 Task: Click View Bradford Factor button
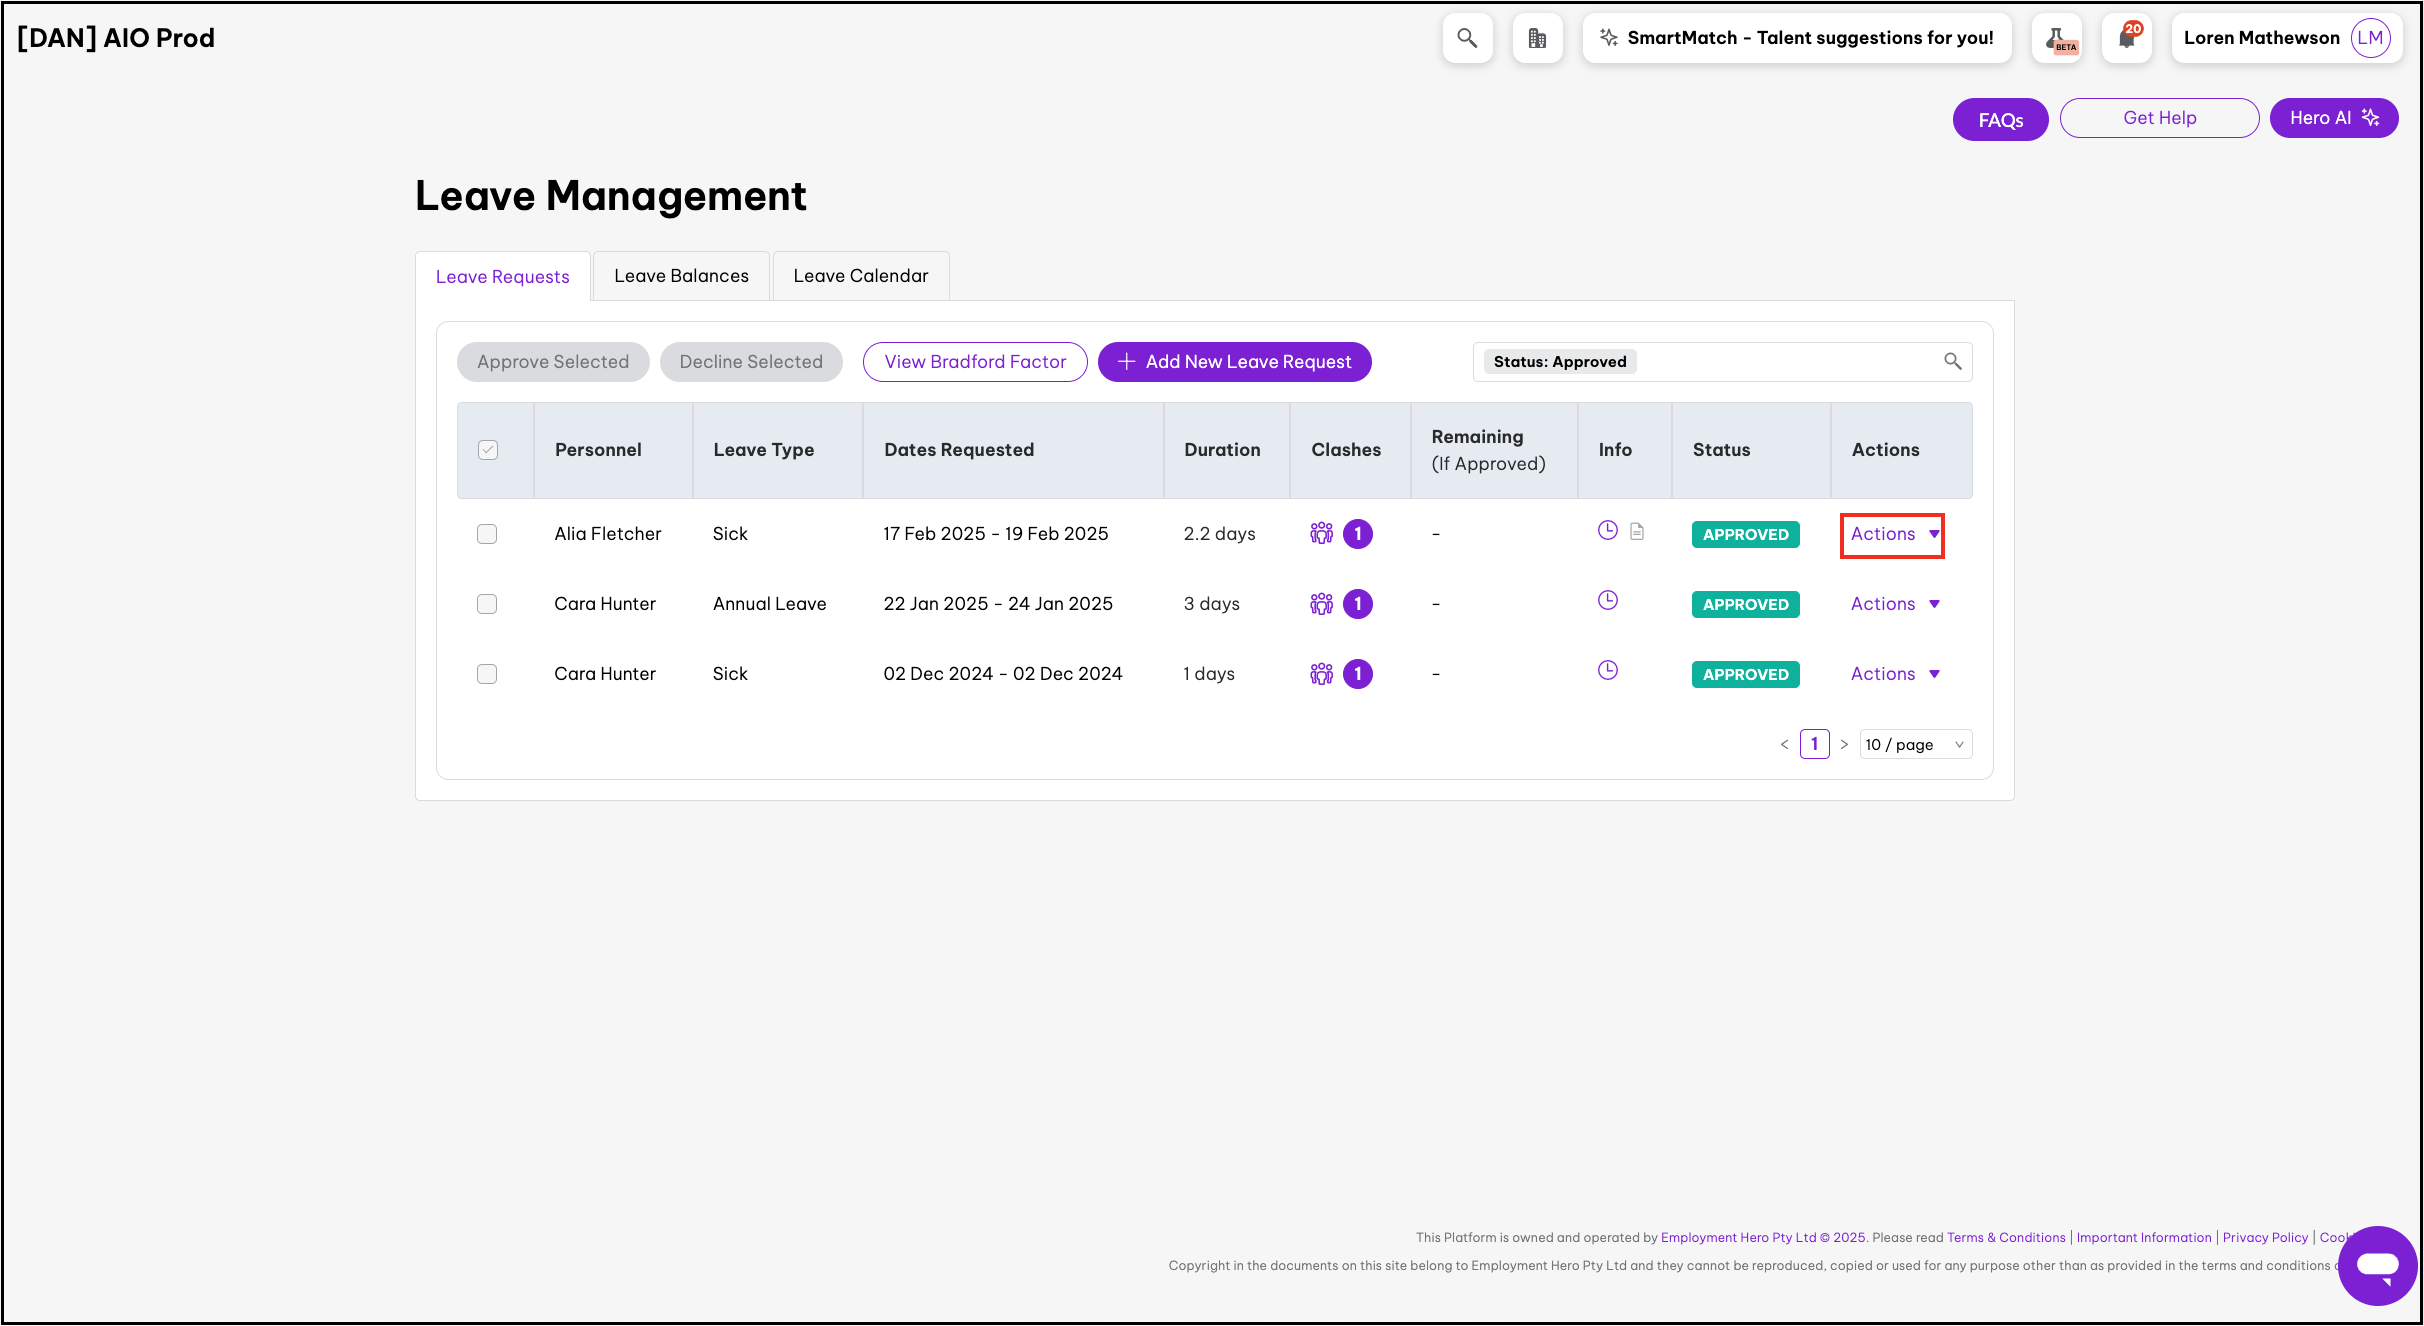click(x=975, y=362)
